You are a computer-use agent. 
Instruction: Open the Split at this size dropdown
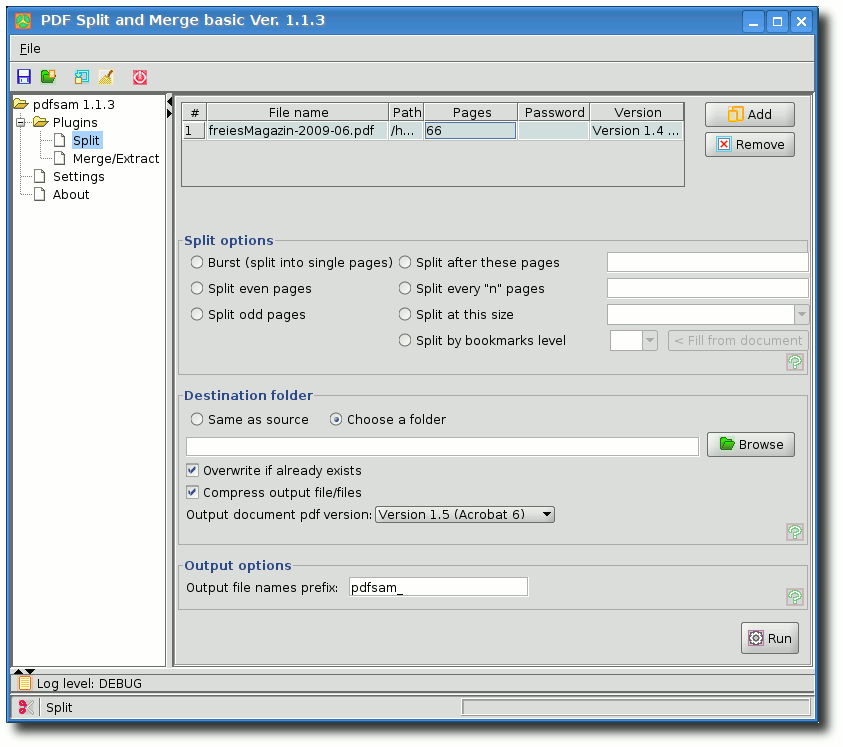(x=802, y=314)
